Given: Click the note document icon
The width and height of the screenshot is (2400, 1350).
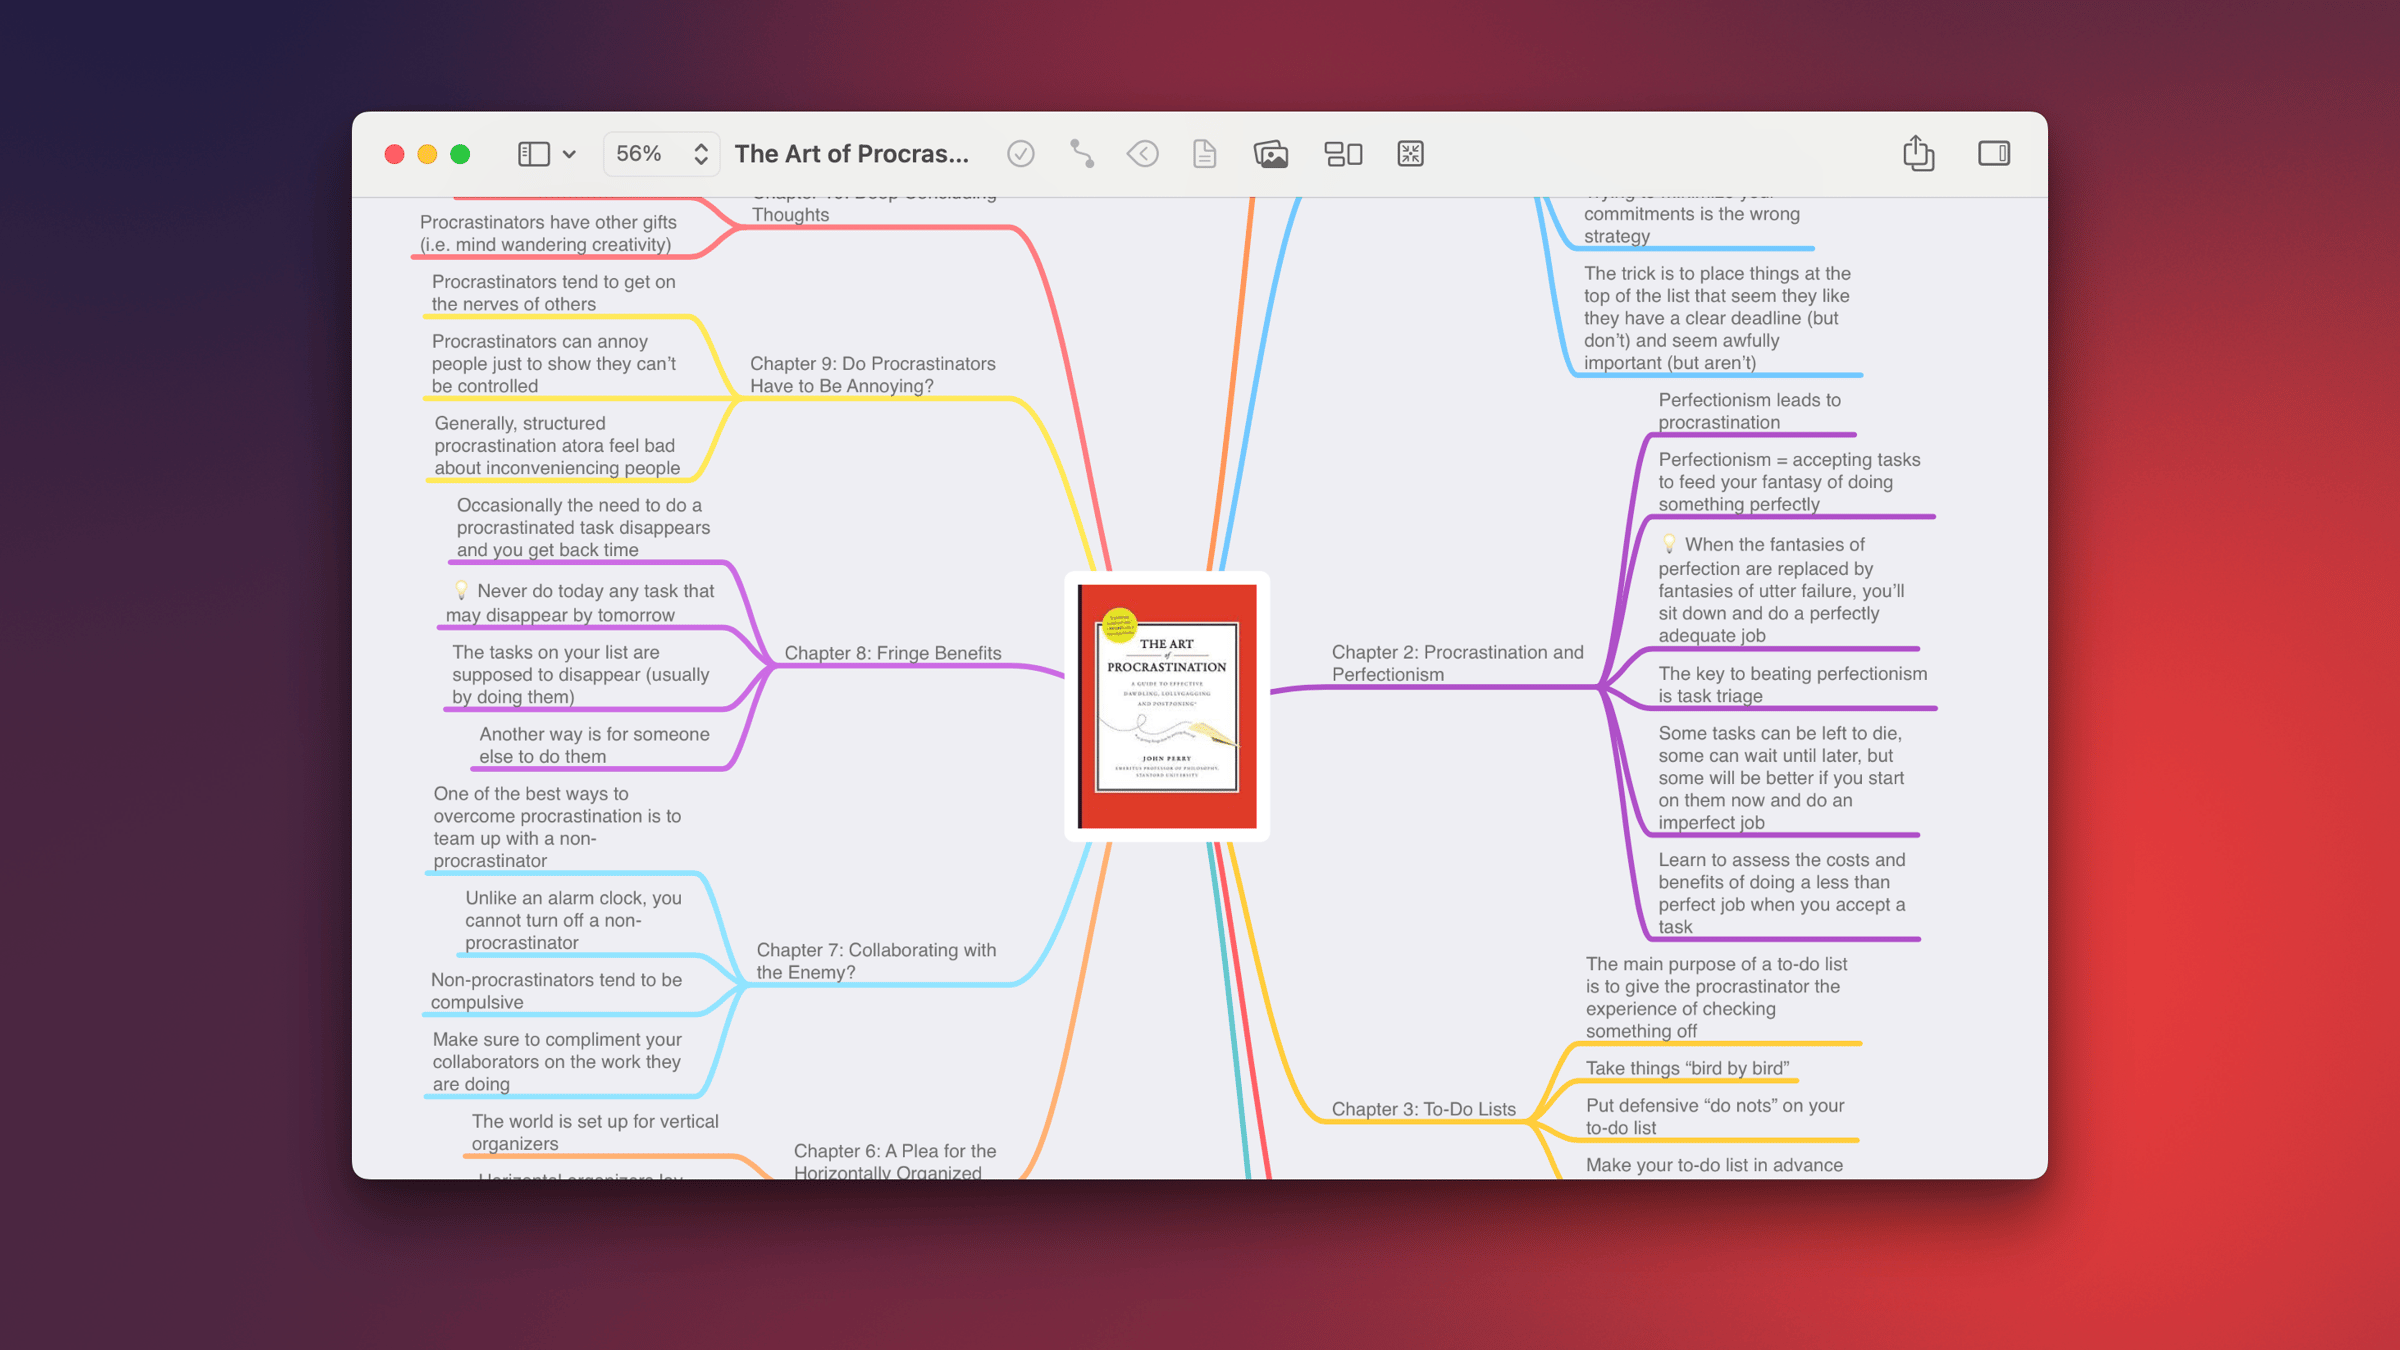Looking at the screenshot, I should click(1205, 154).
